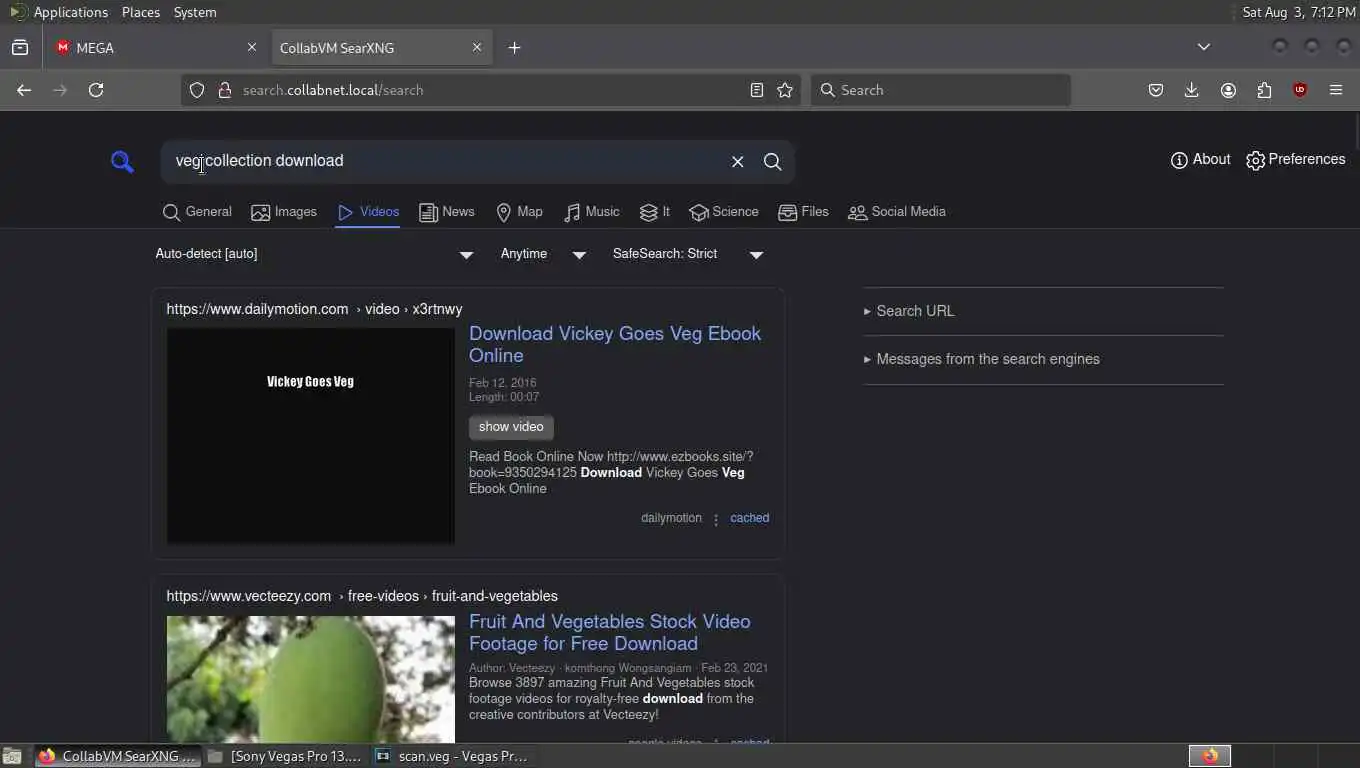Close the CollabVM SearXNG tab
This screenshot has width=1360, height=768.
pyautogui.click(x=477, y=47)
